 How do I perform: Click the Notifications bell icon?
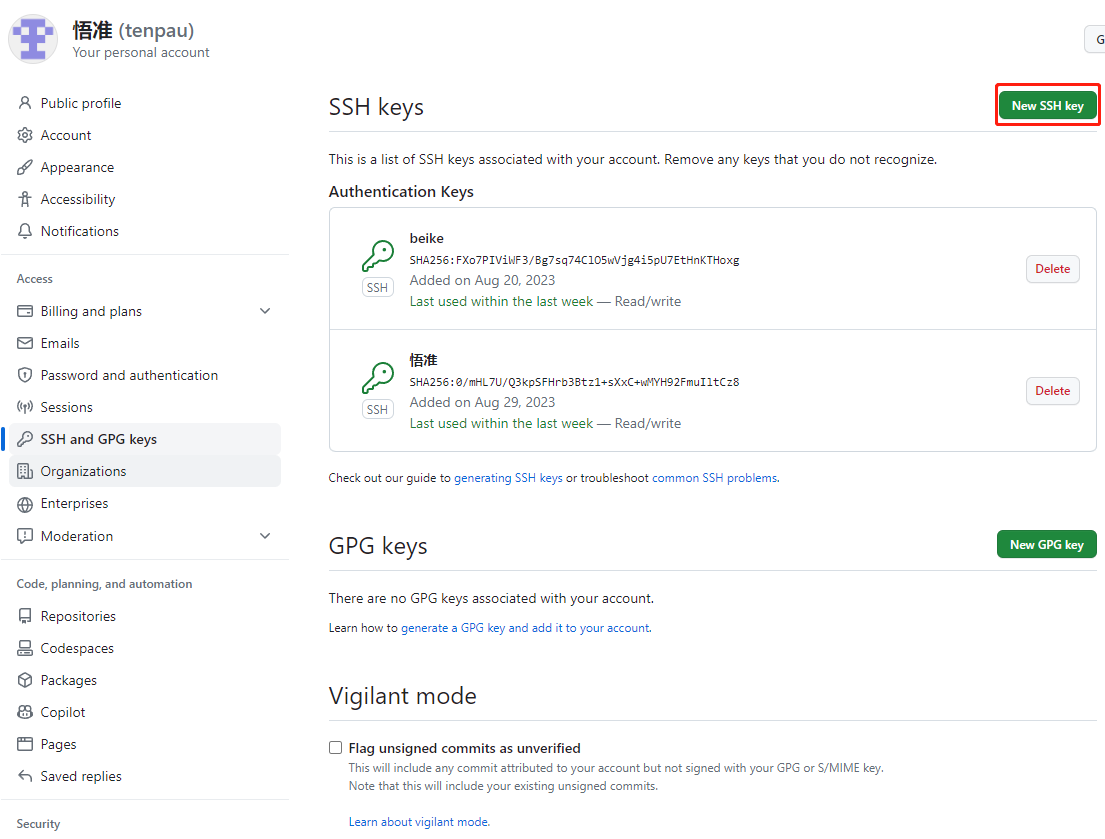point(25,231)
